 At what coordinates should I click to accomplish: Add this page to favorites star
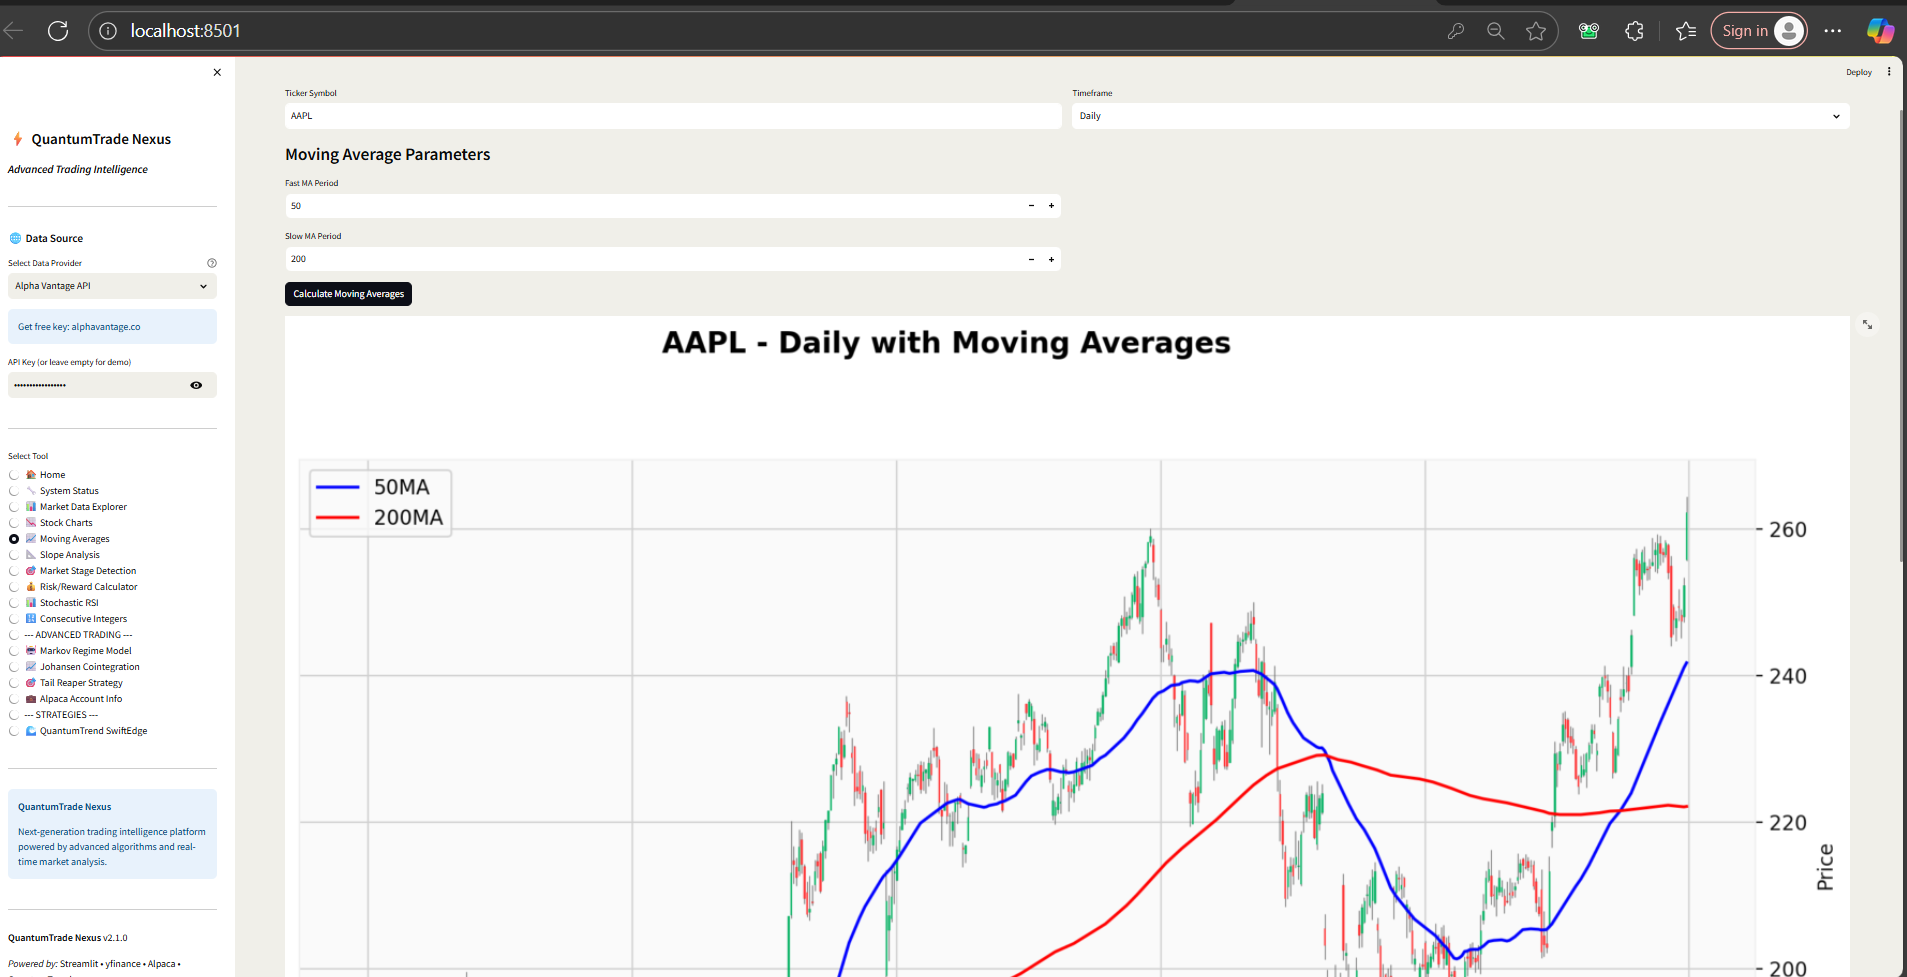(x=1536, y=31)
